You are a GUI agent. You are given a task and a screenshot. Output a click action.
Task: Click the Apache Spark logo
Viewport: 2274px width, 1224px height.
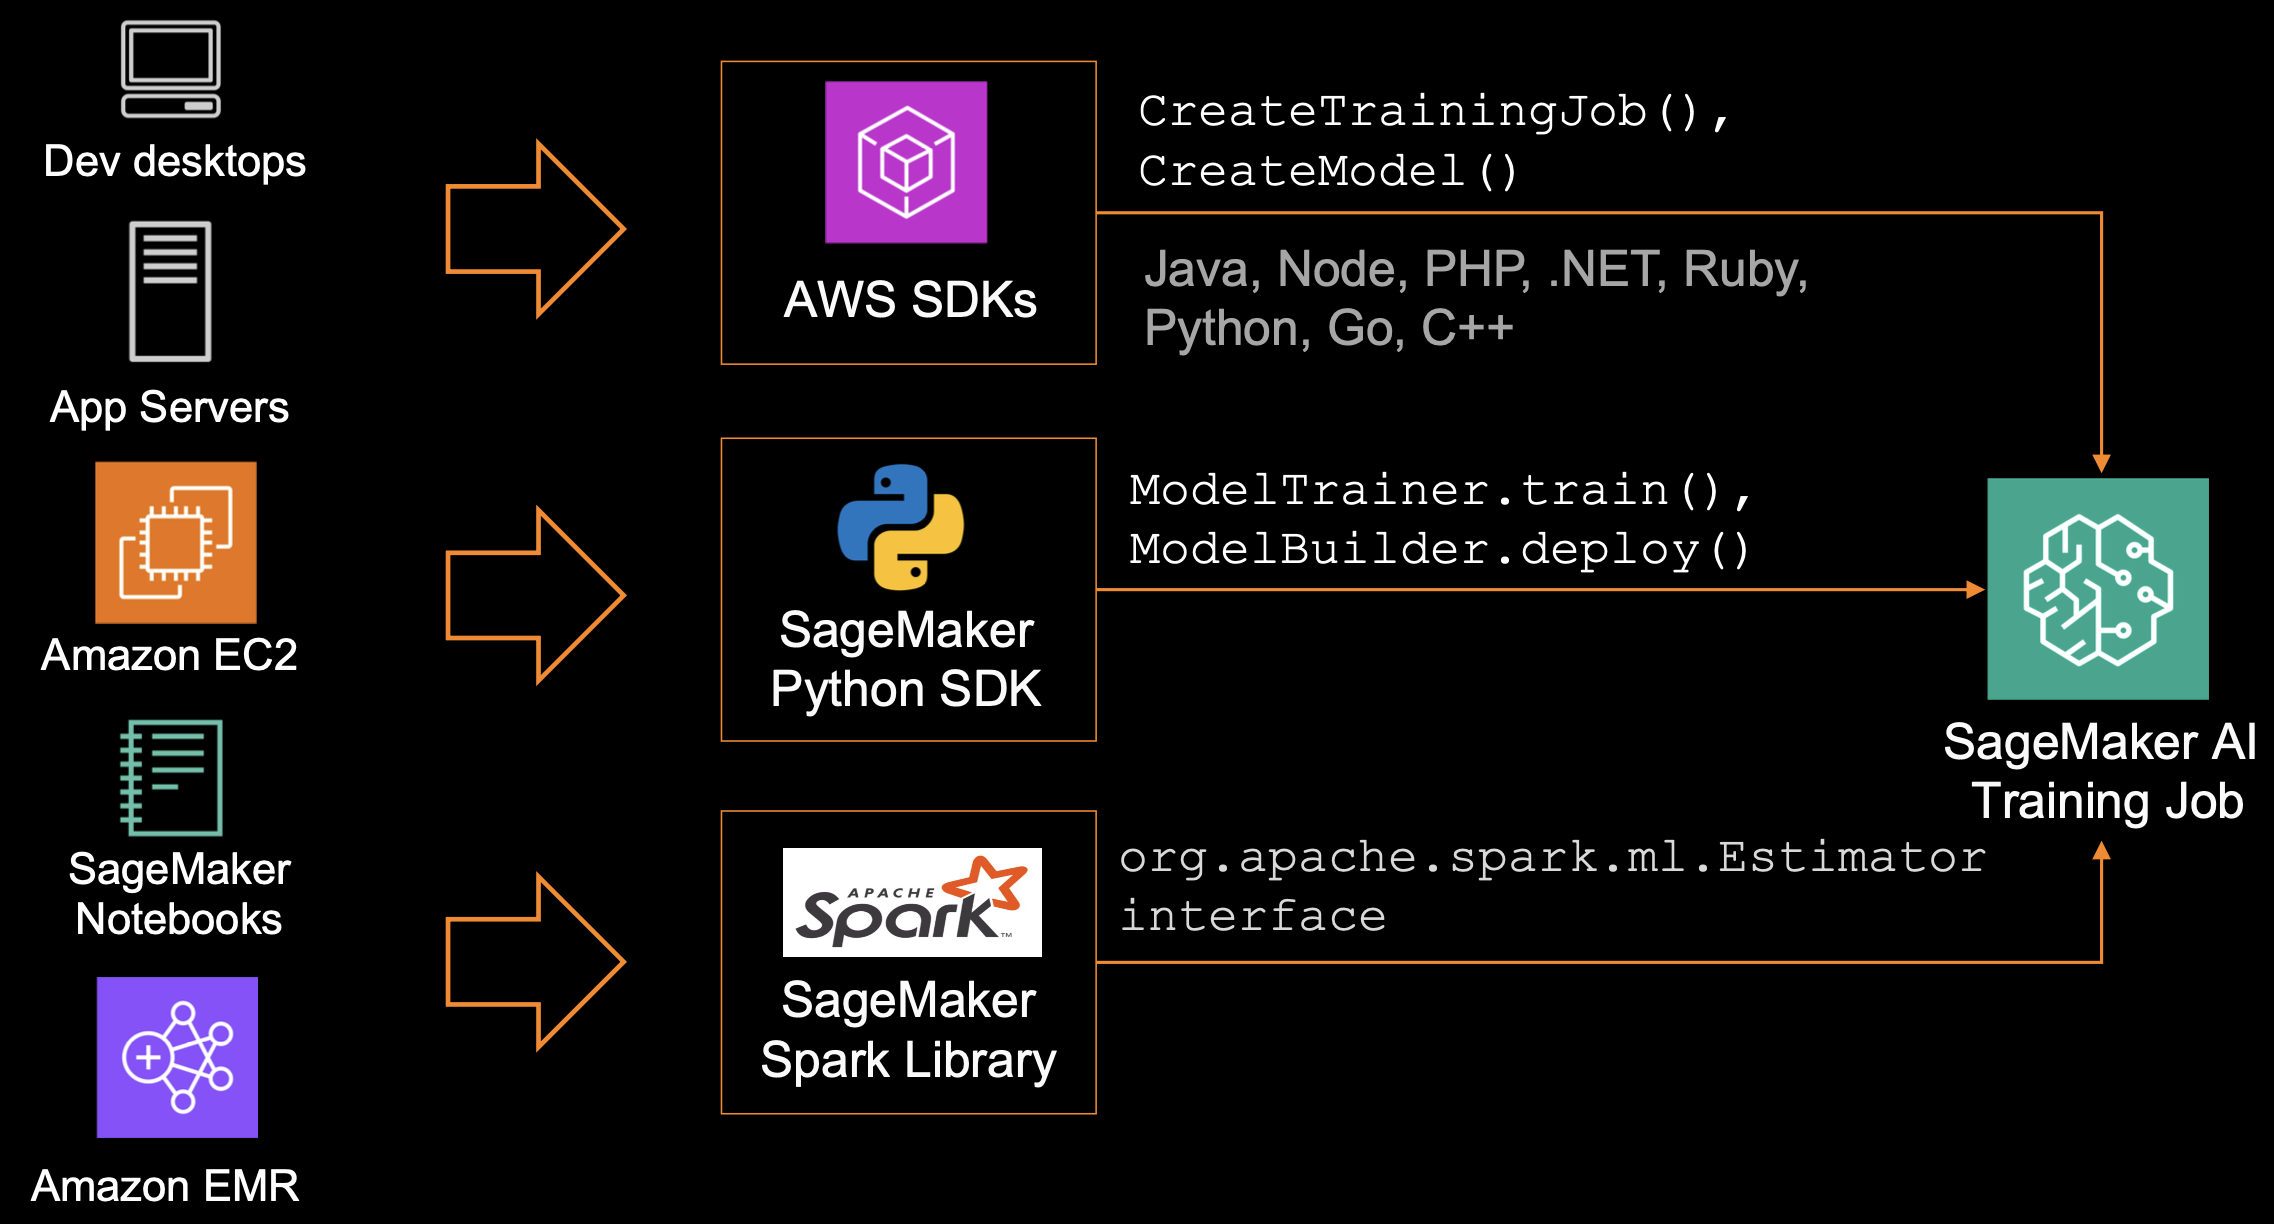[x=912, y=902]
